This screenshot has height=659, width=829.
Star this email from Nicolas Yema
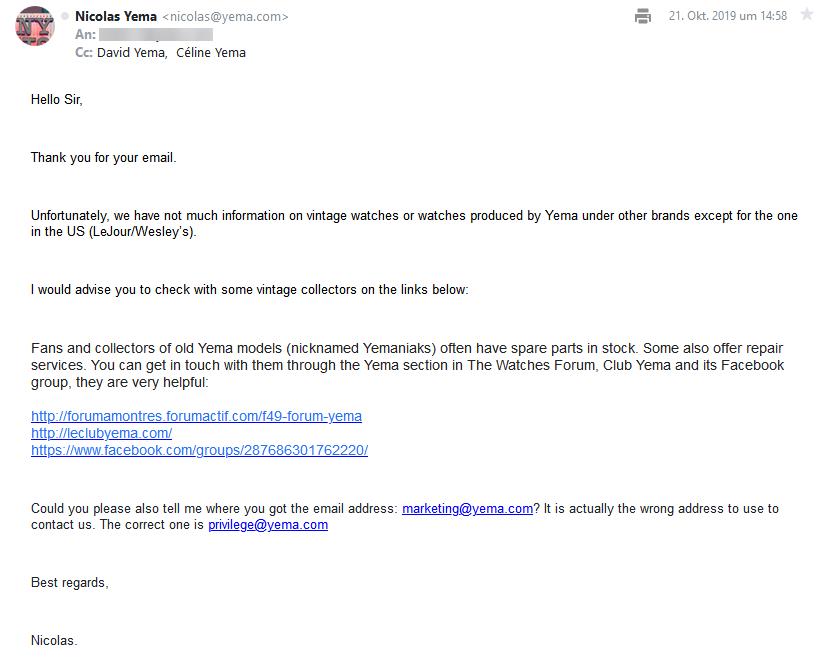pyautogui.click(x=807, y=14)
